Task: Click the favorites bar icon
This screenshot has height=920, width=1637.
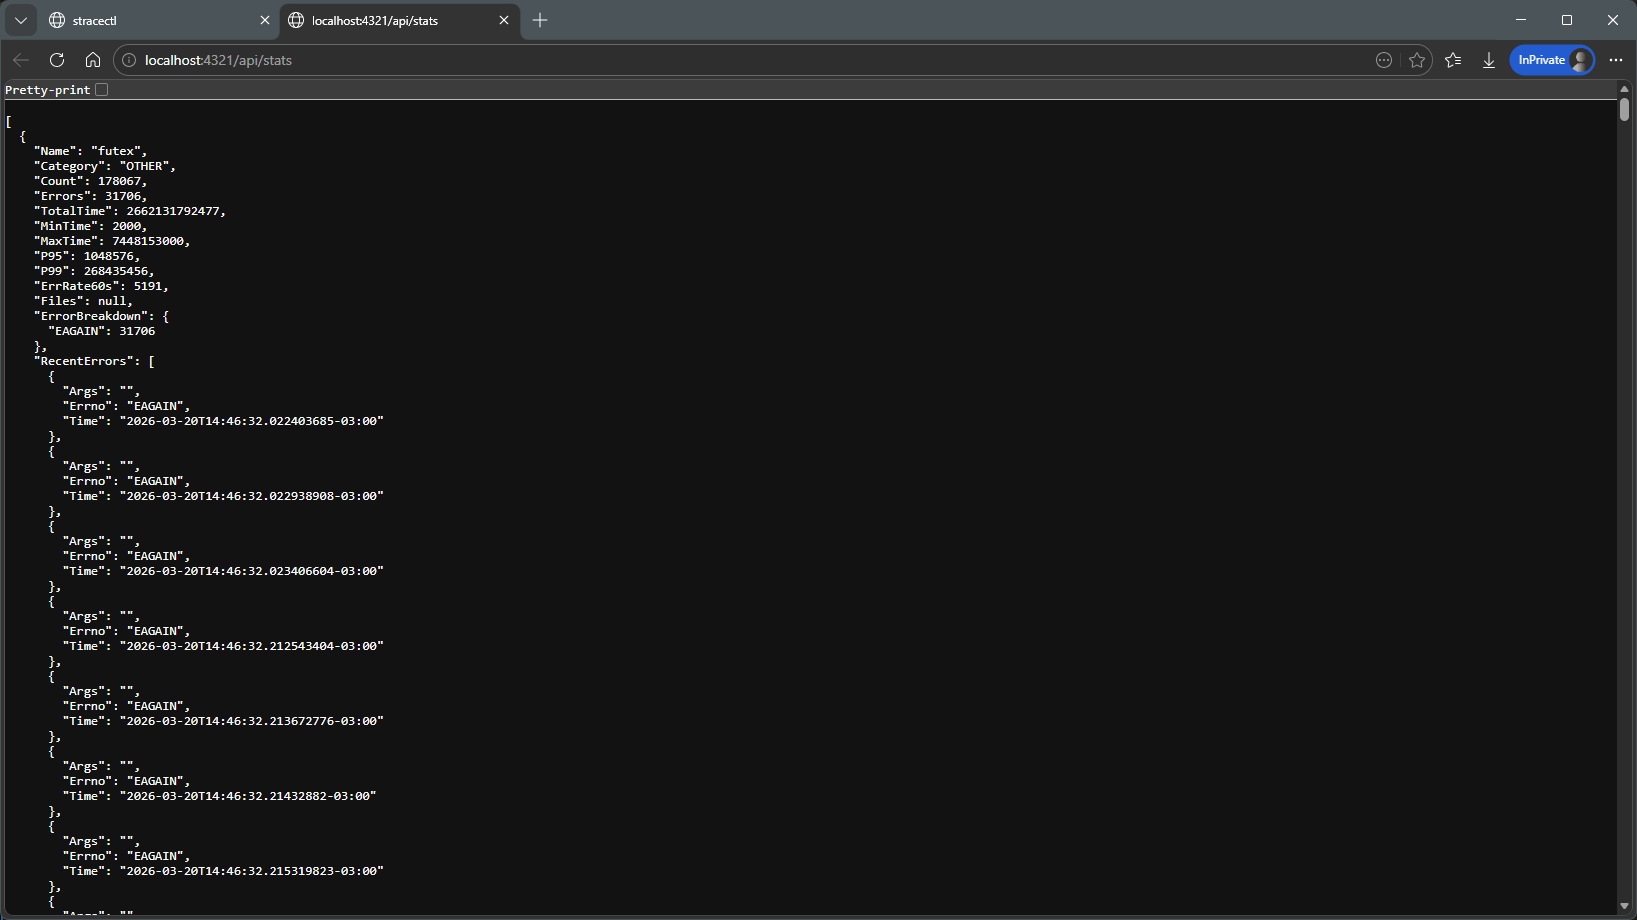Action: 1453,60
